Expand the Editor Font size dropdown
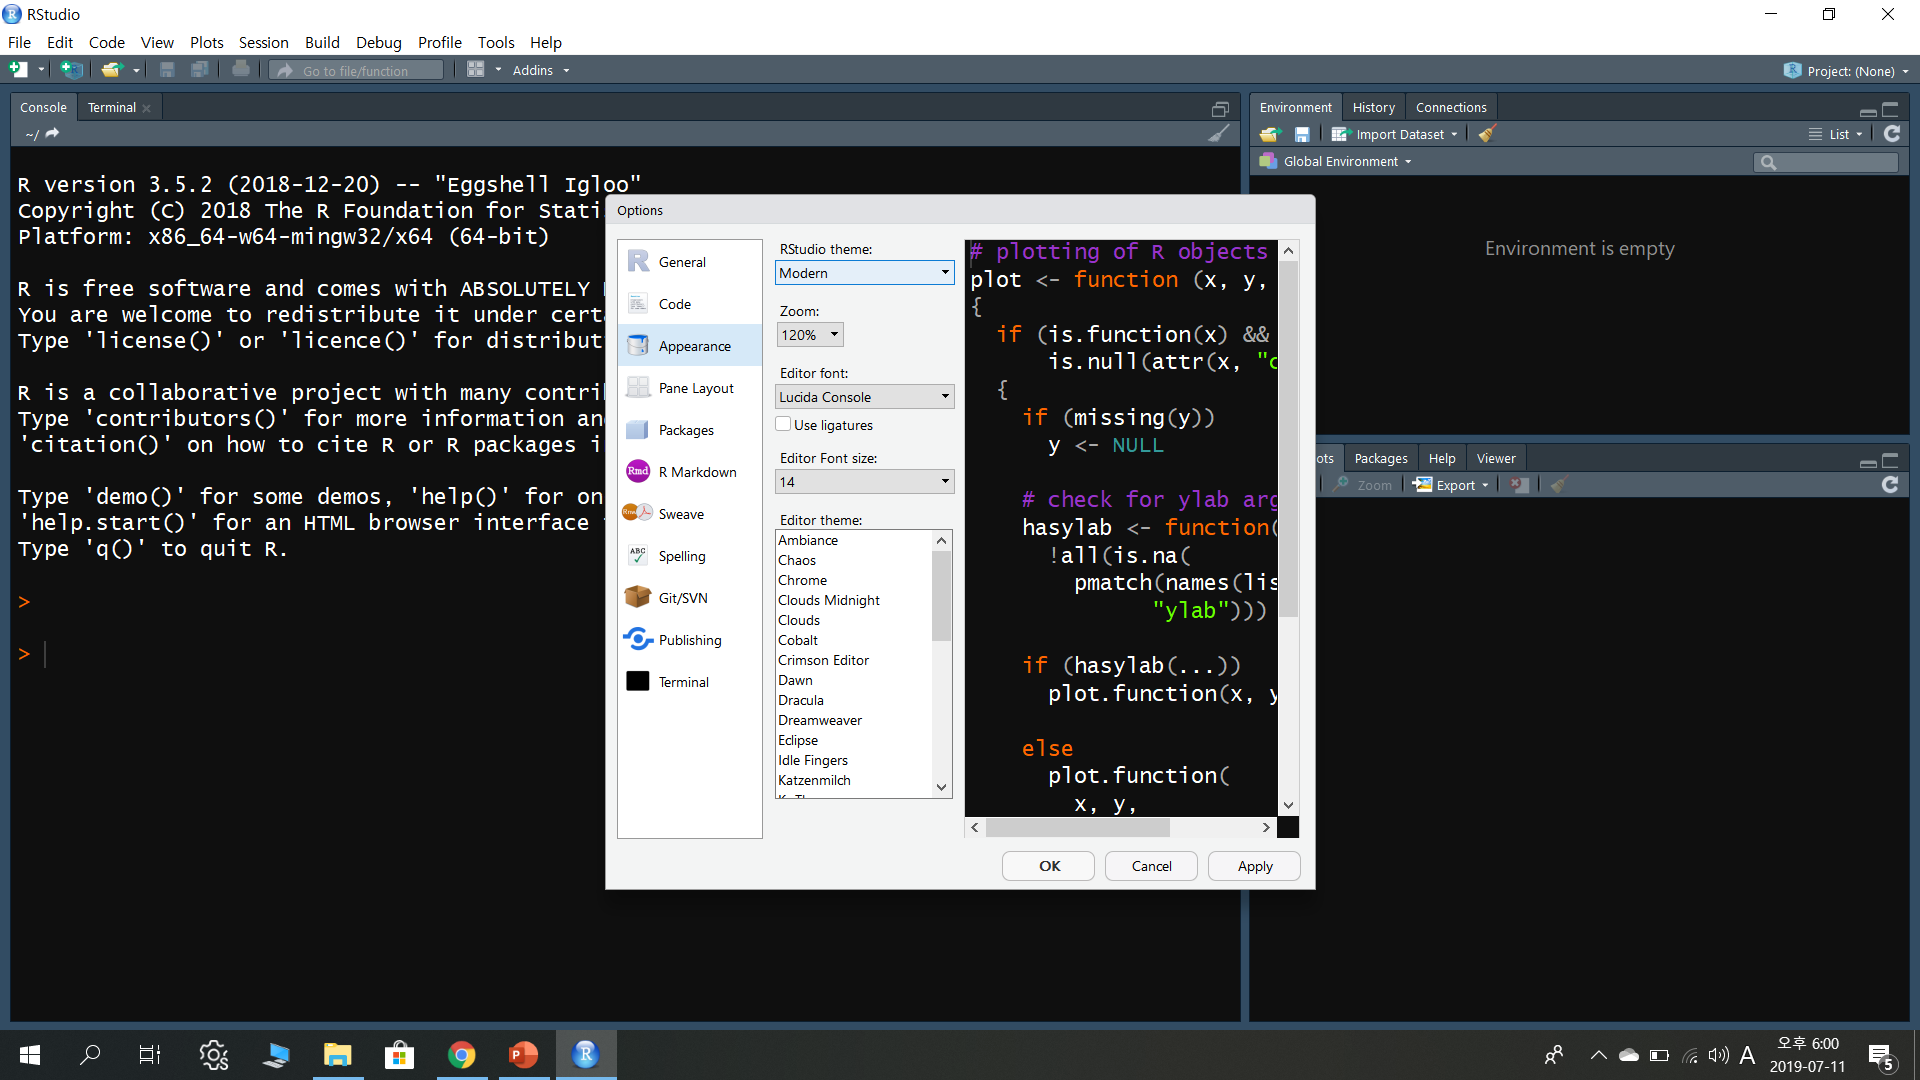 [865, 482]
